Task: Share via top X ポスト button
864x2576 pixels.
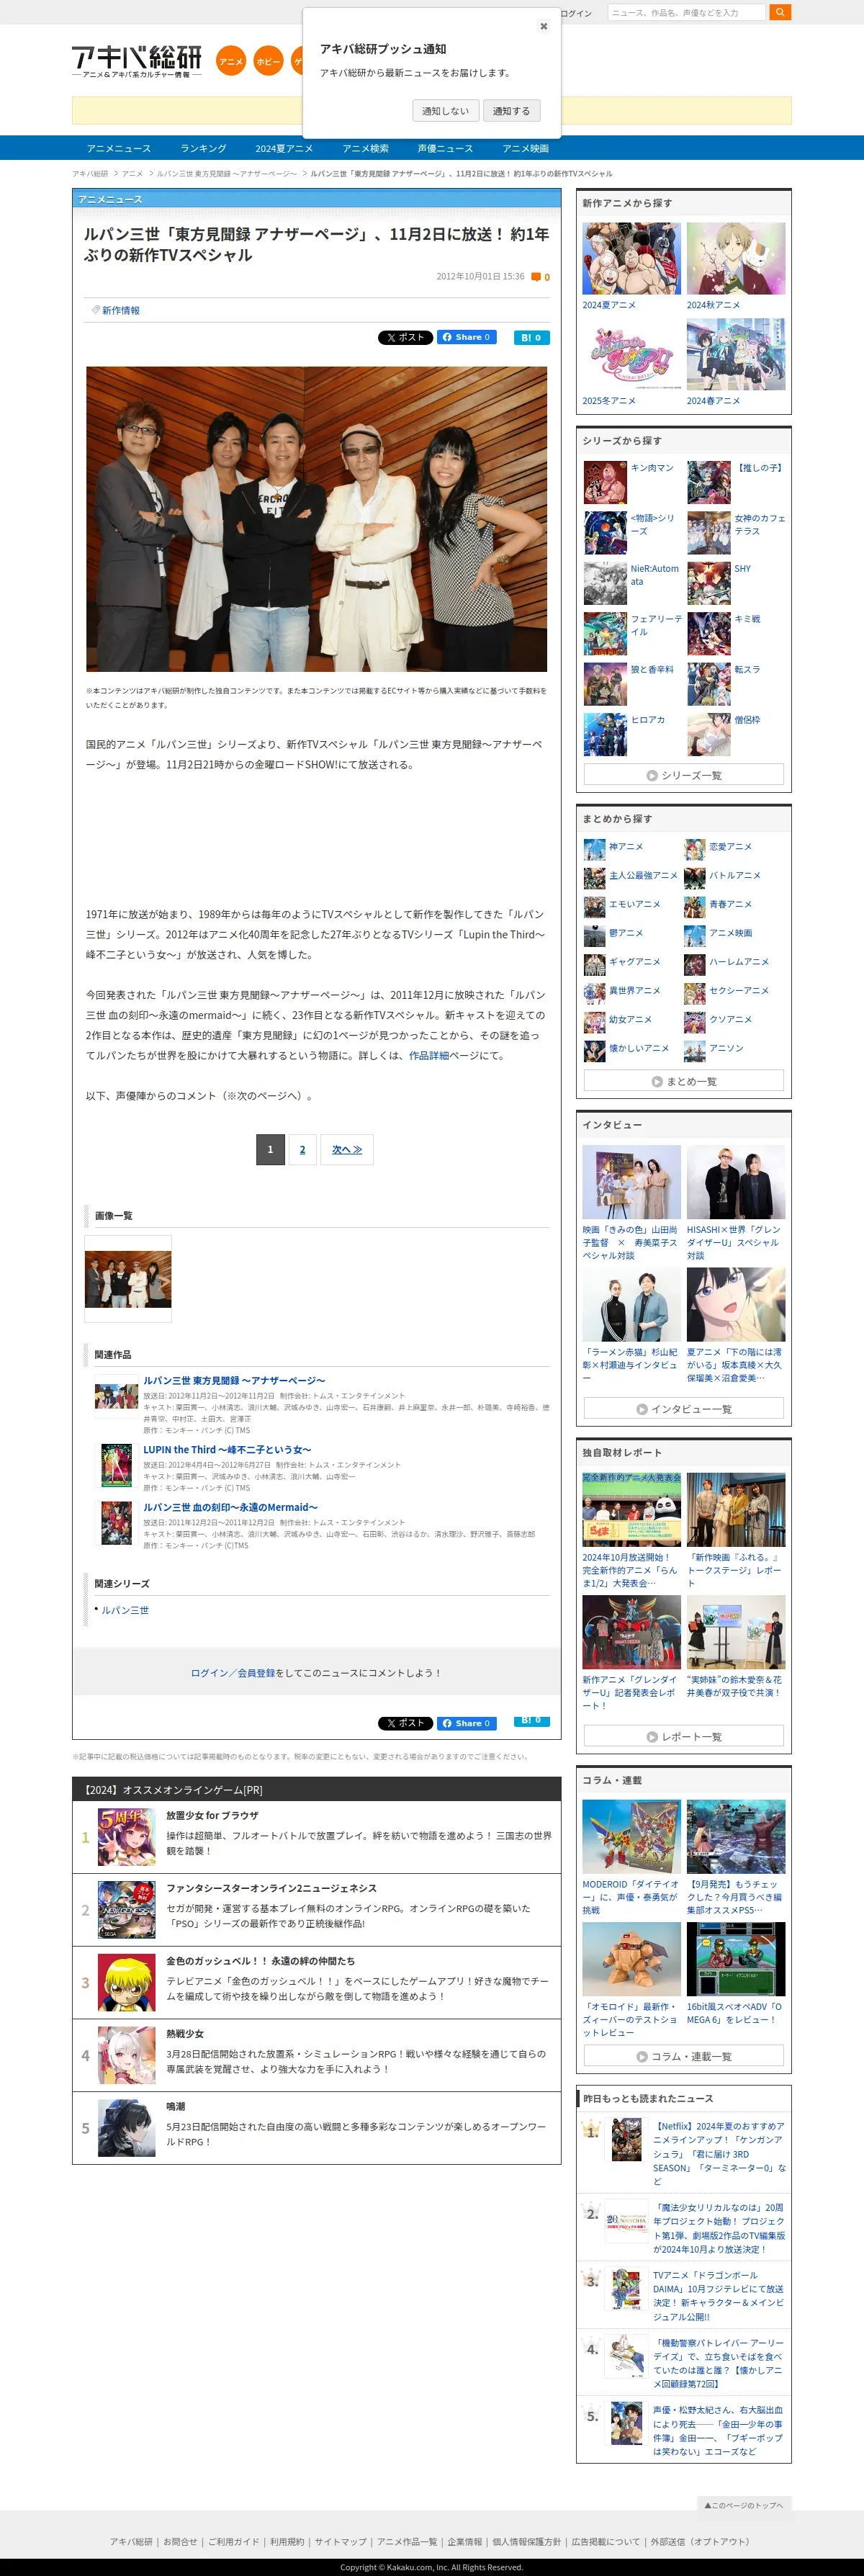Action: tap(405, 337)
